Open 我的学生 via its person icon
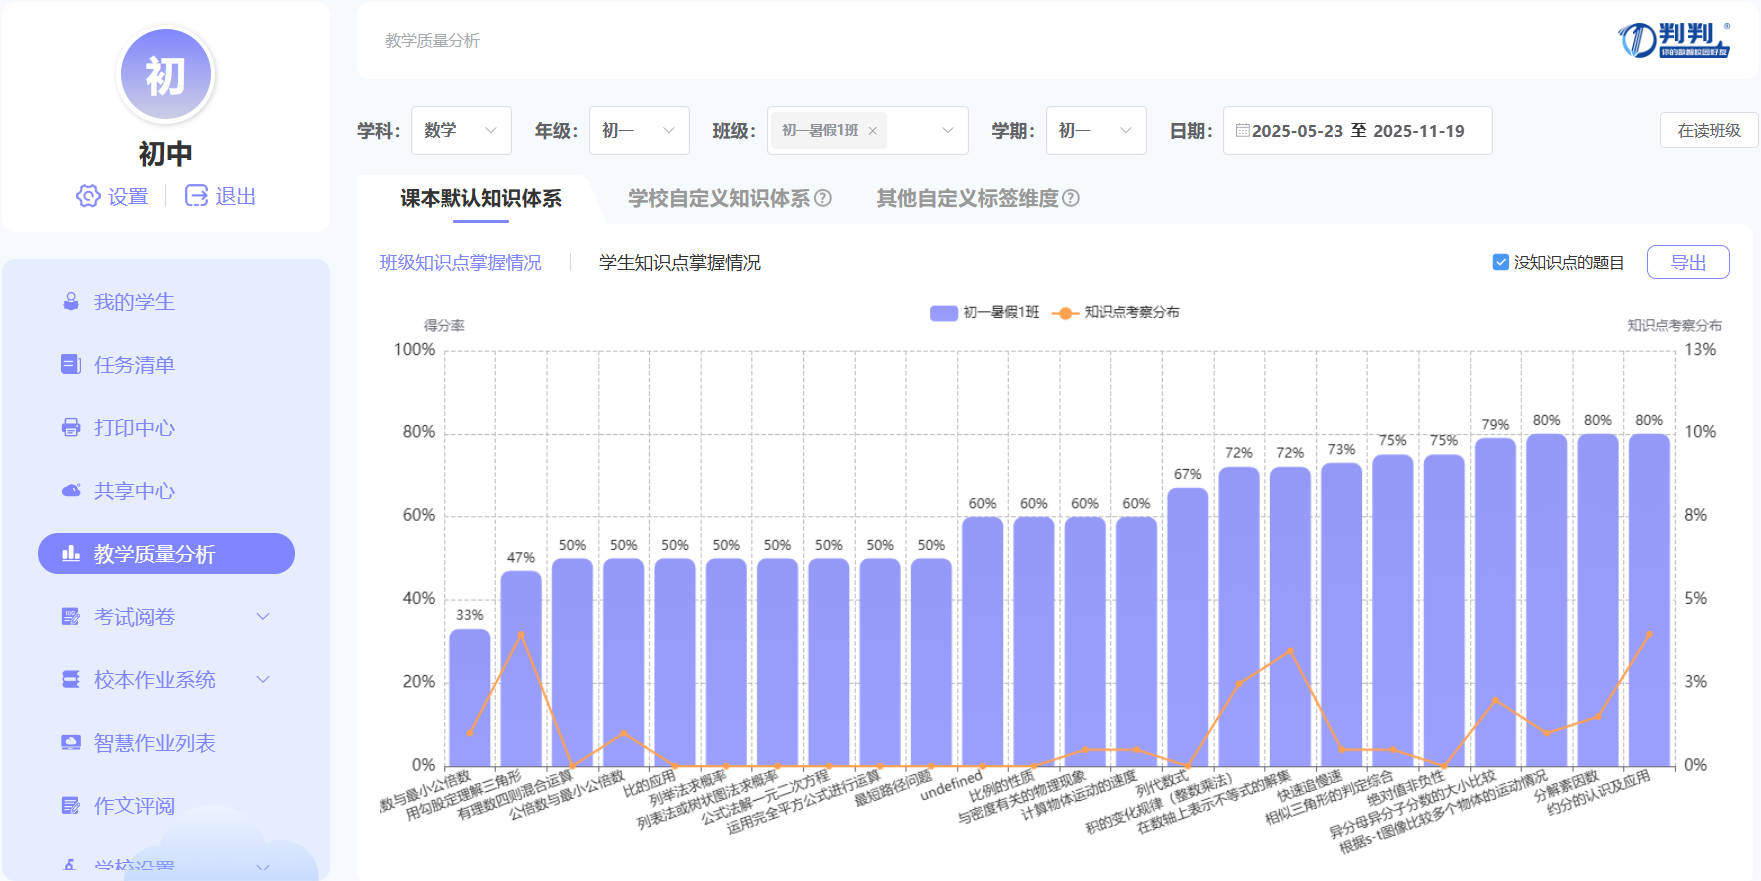This screenshot has width=1761, height=881. click(x=71, y=302)
